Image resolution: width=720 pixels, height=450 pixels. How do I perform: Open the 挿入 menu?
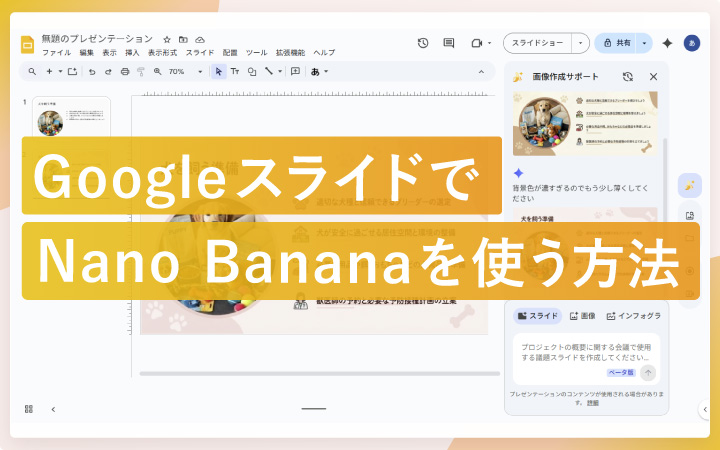tap(132, 53)
